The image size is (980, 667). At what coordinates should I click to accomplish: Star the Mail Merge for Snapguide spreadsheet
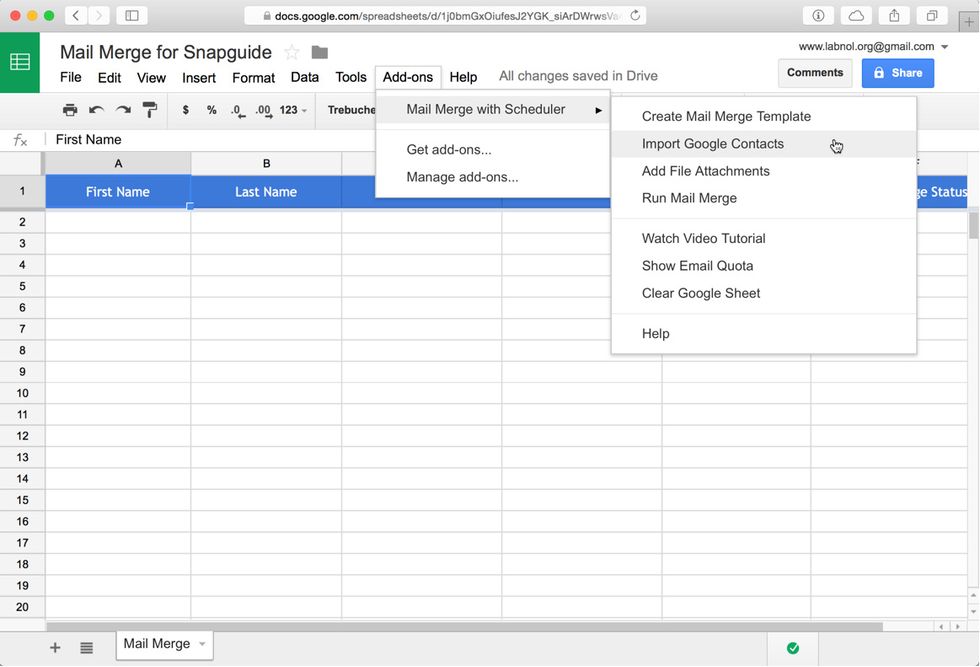292,51
